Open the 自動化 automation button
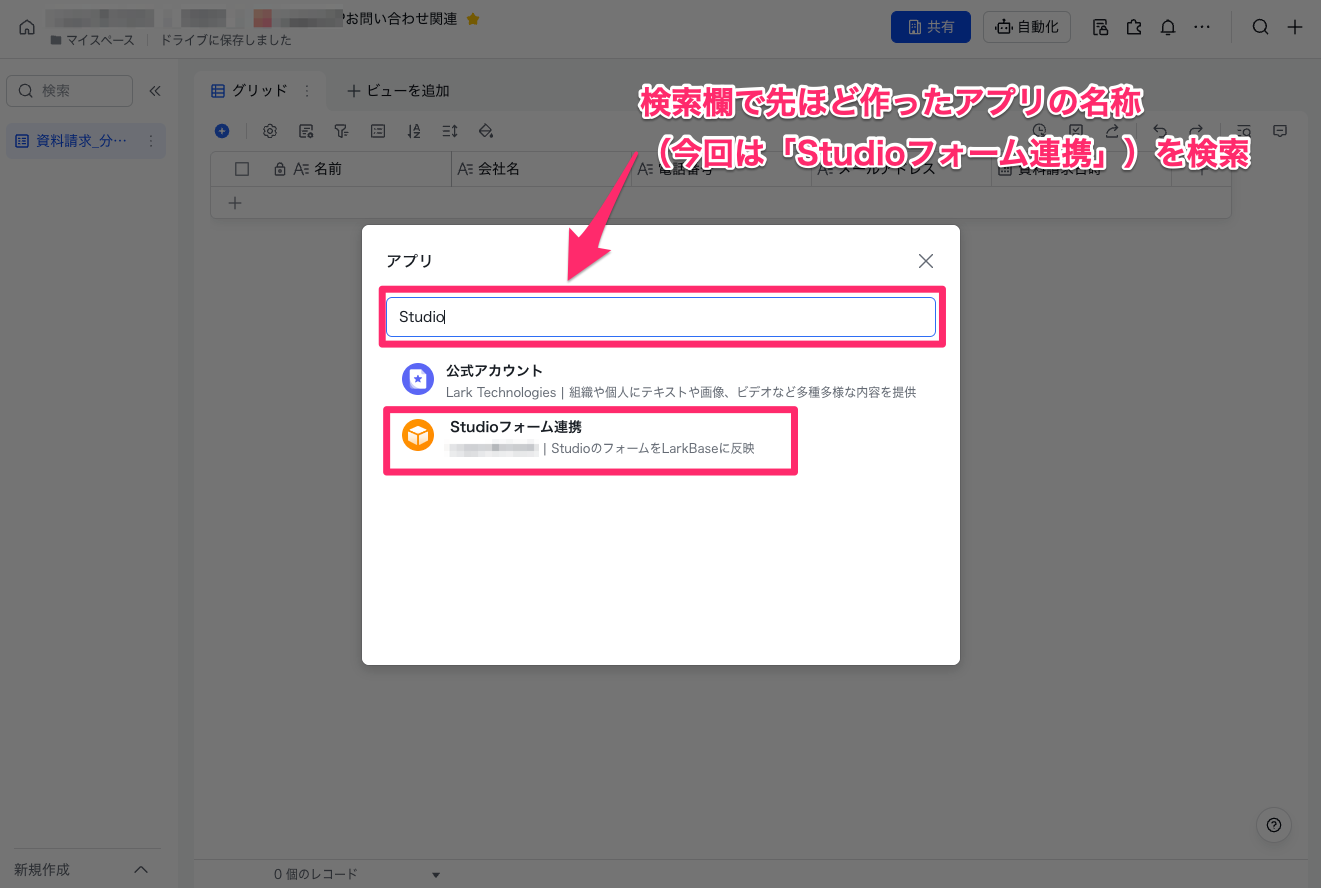Image resolution: width=1321 pixels, height=888 pixels. [1027, 27]
